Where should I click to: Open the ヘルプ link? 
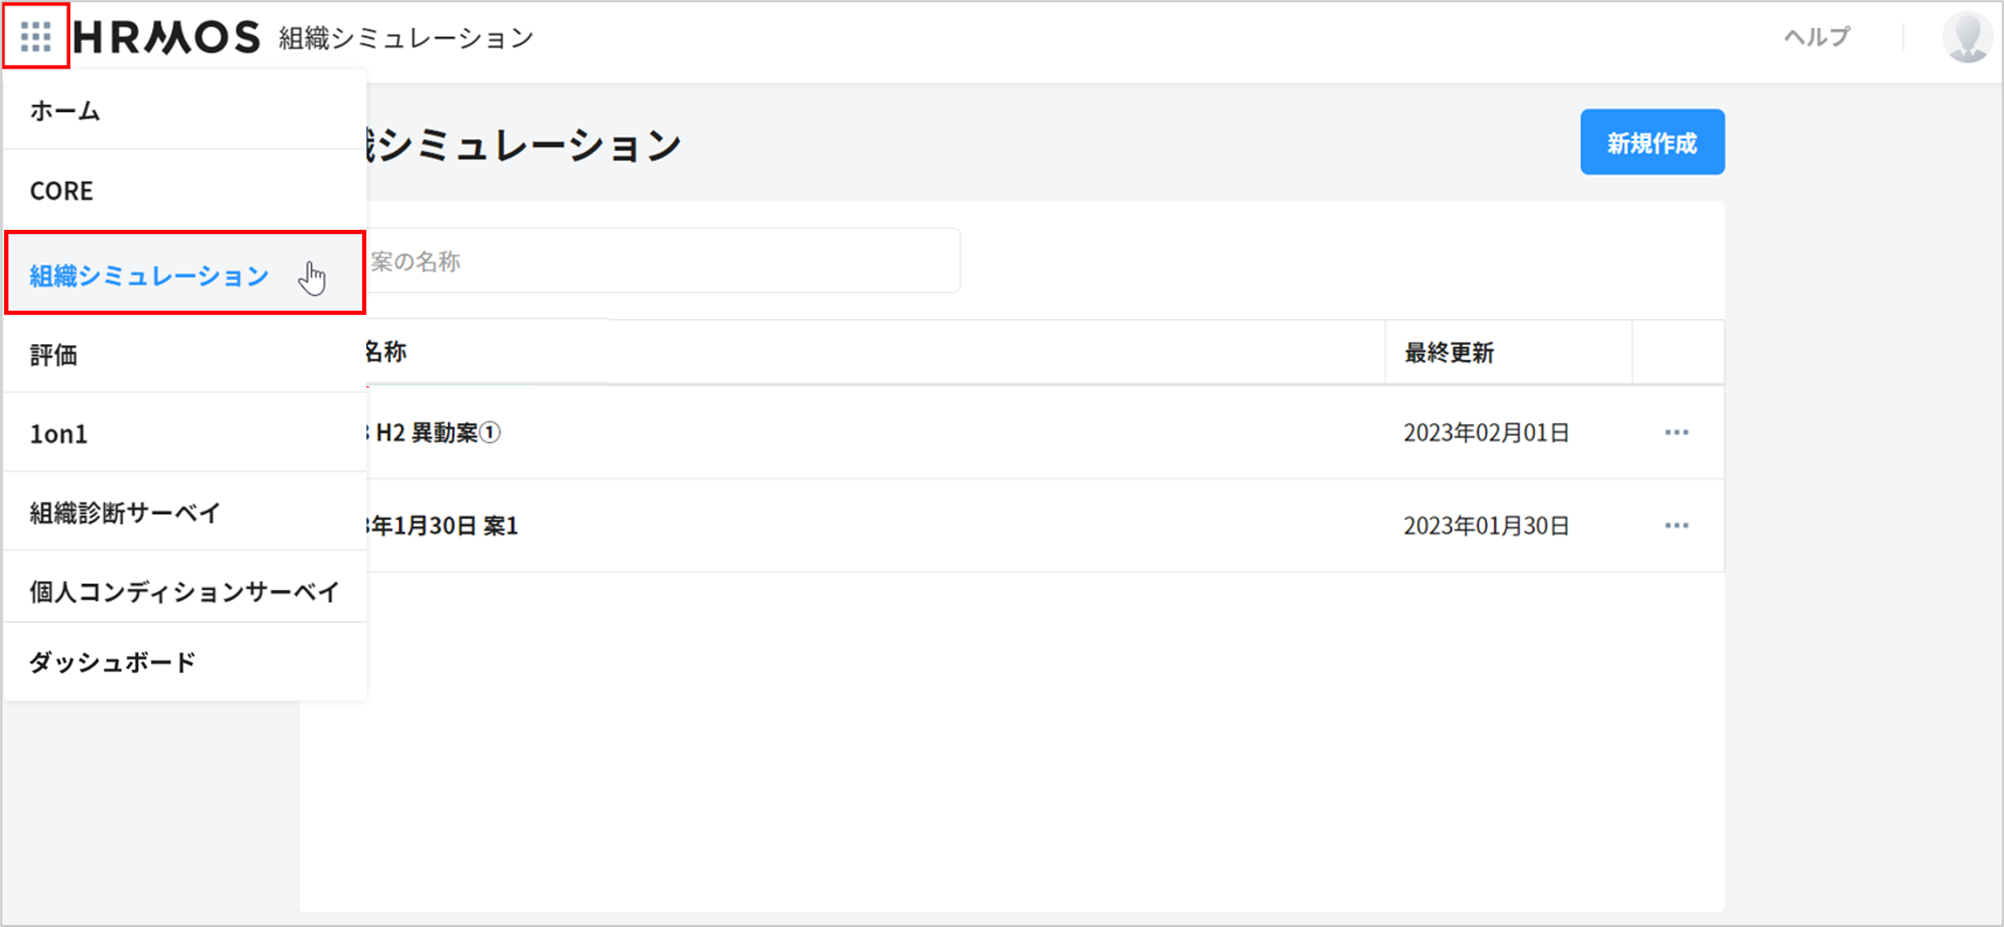(x=1817, y=38)
